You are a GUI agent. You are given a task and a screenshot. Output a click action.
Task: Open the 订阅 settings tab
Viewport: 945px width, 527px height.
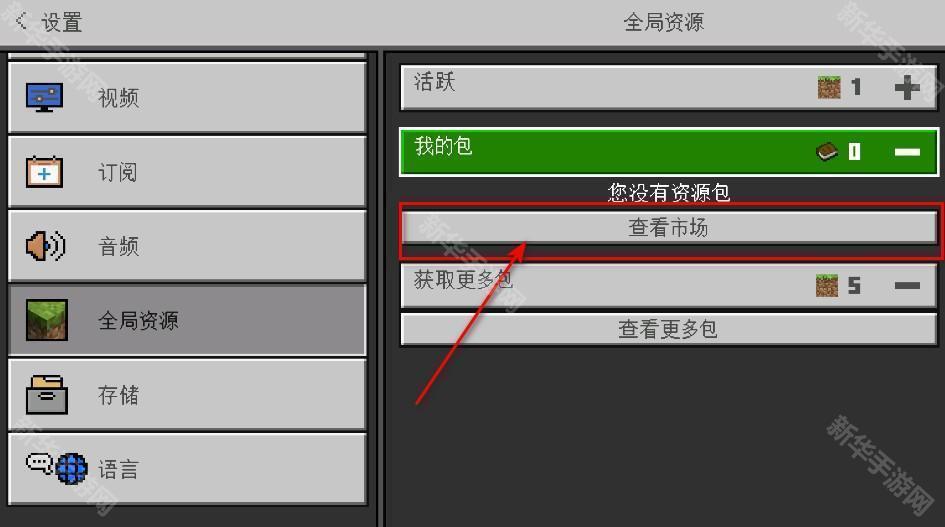pos(187,172)
